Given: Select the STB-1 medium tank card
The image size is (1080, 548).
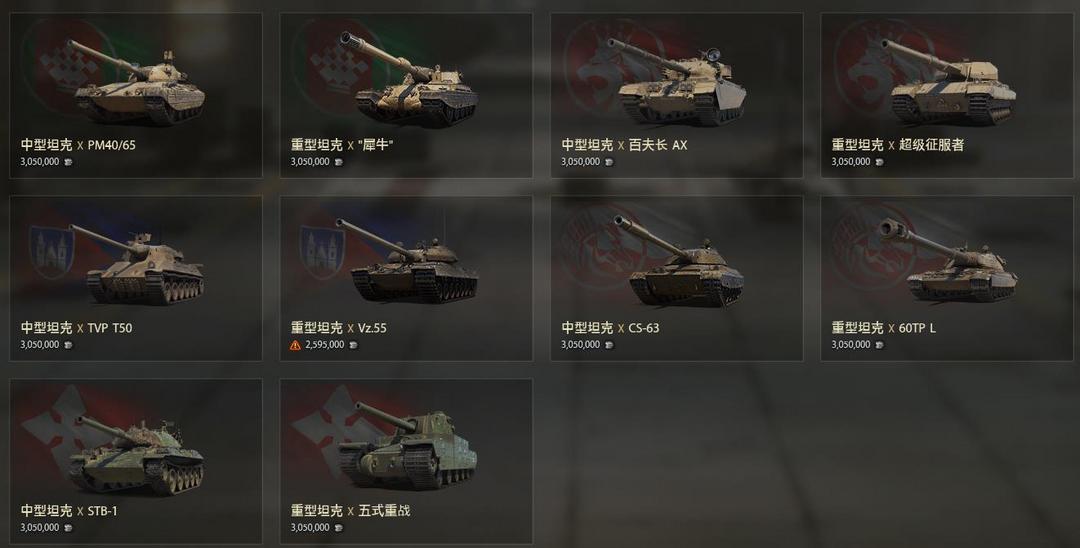Looking at the screenshot, I should (x=136, y=461).
